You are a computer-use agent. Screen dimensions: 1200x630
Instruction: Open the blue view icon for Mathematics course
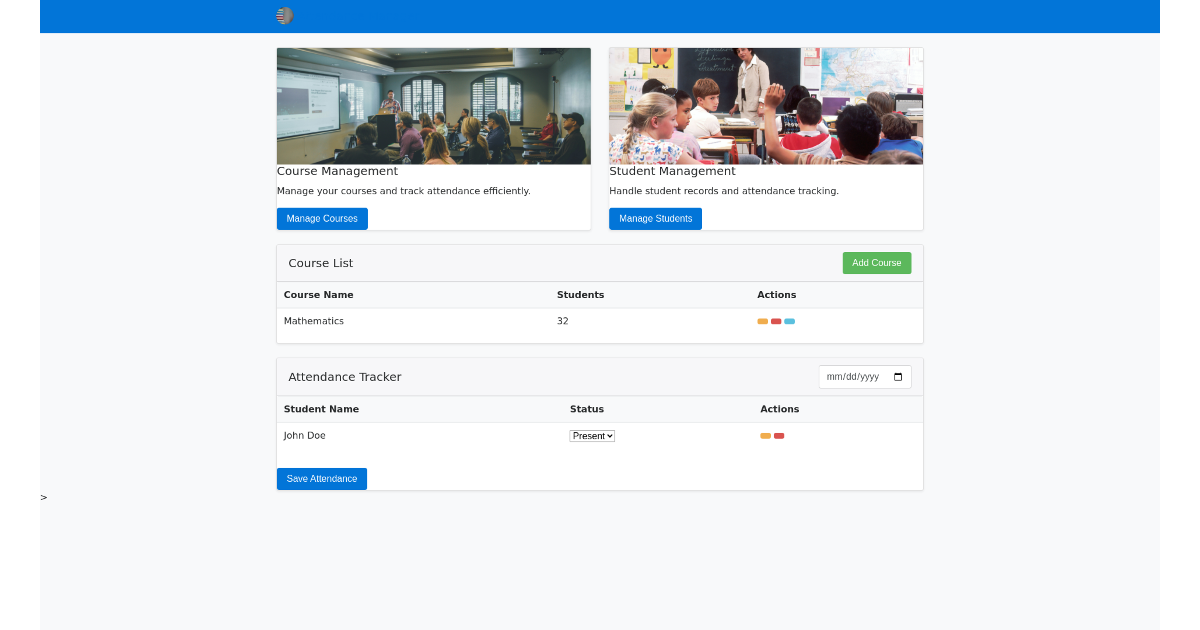pos(789,321)
